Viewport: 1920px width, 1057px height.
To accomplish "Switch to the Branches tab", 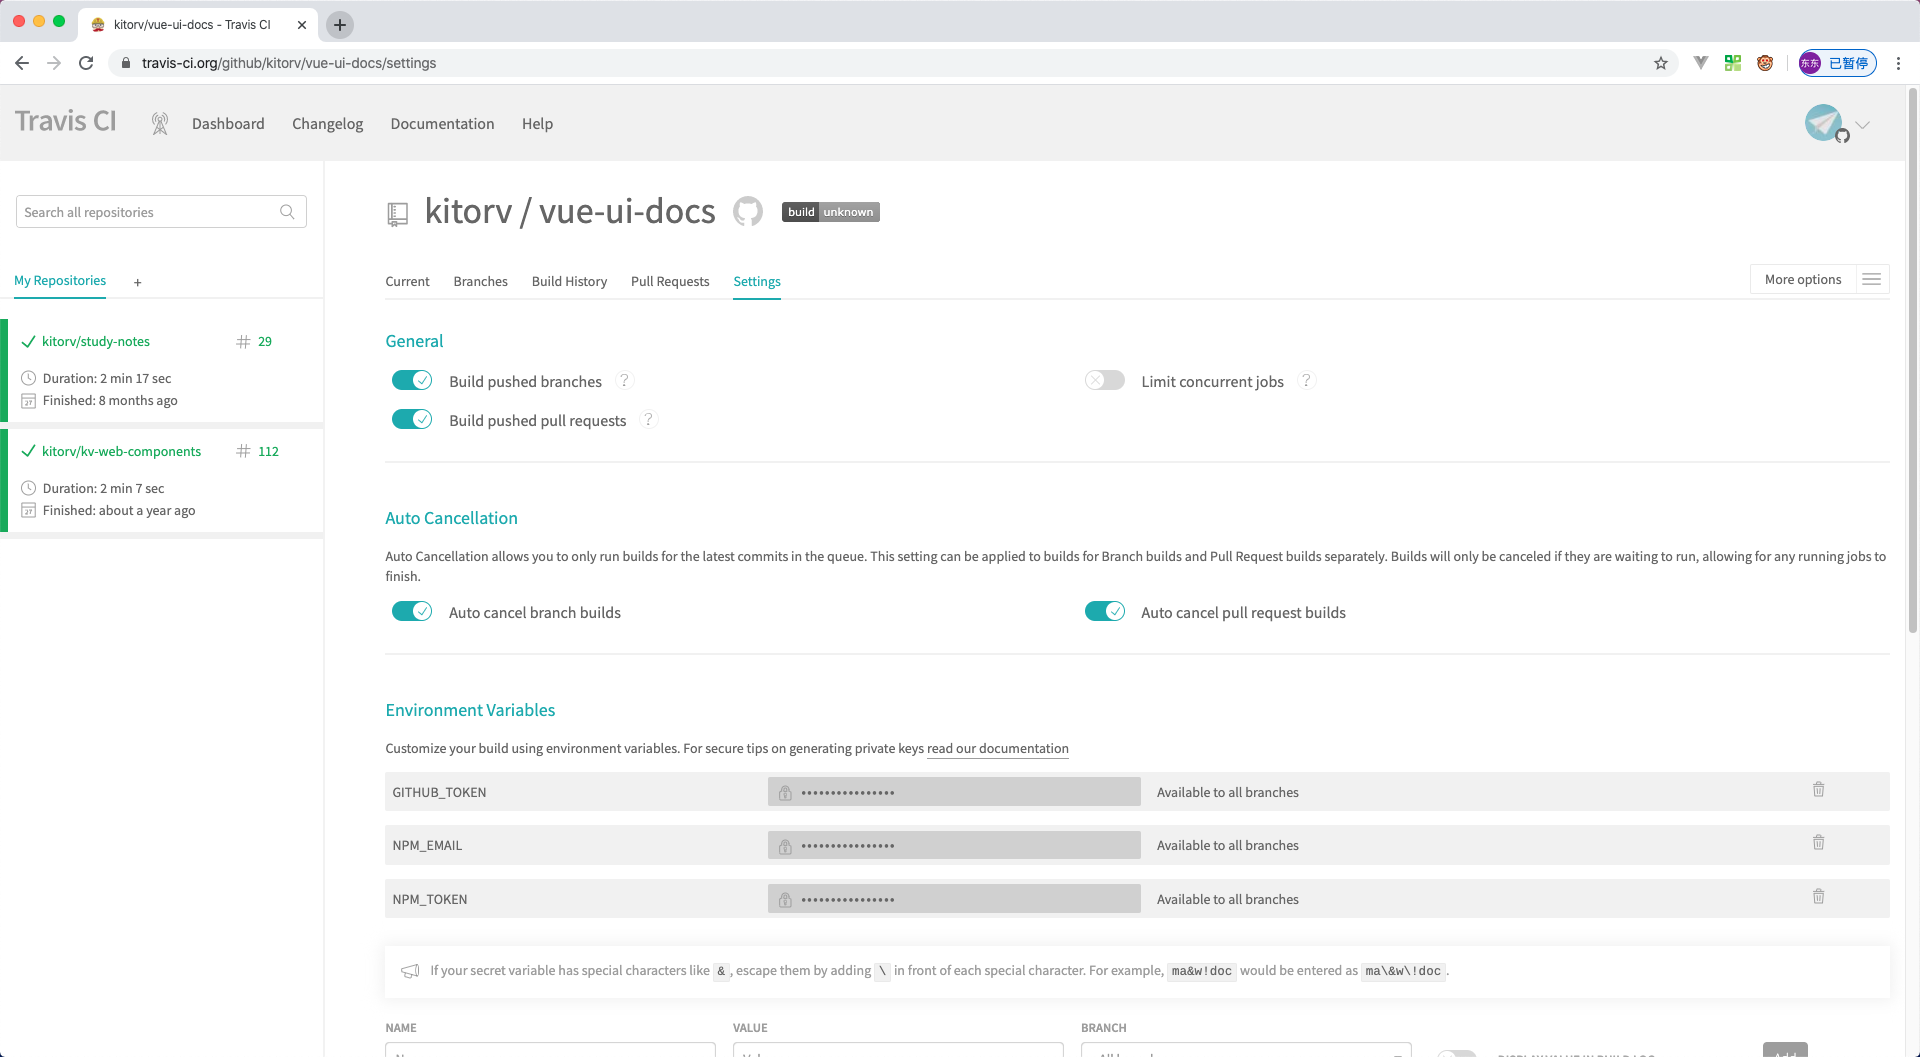I will click(x=480, y=282).
